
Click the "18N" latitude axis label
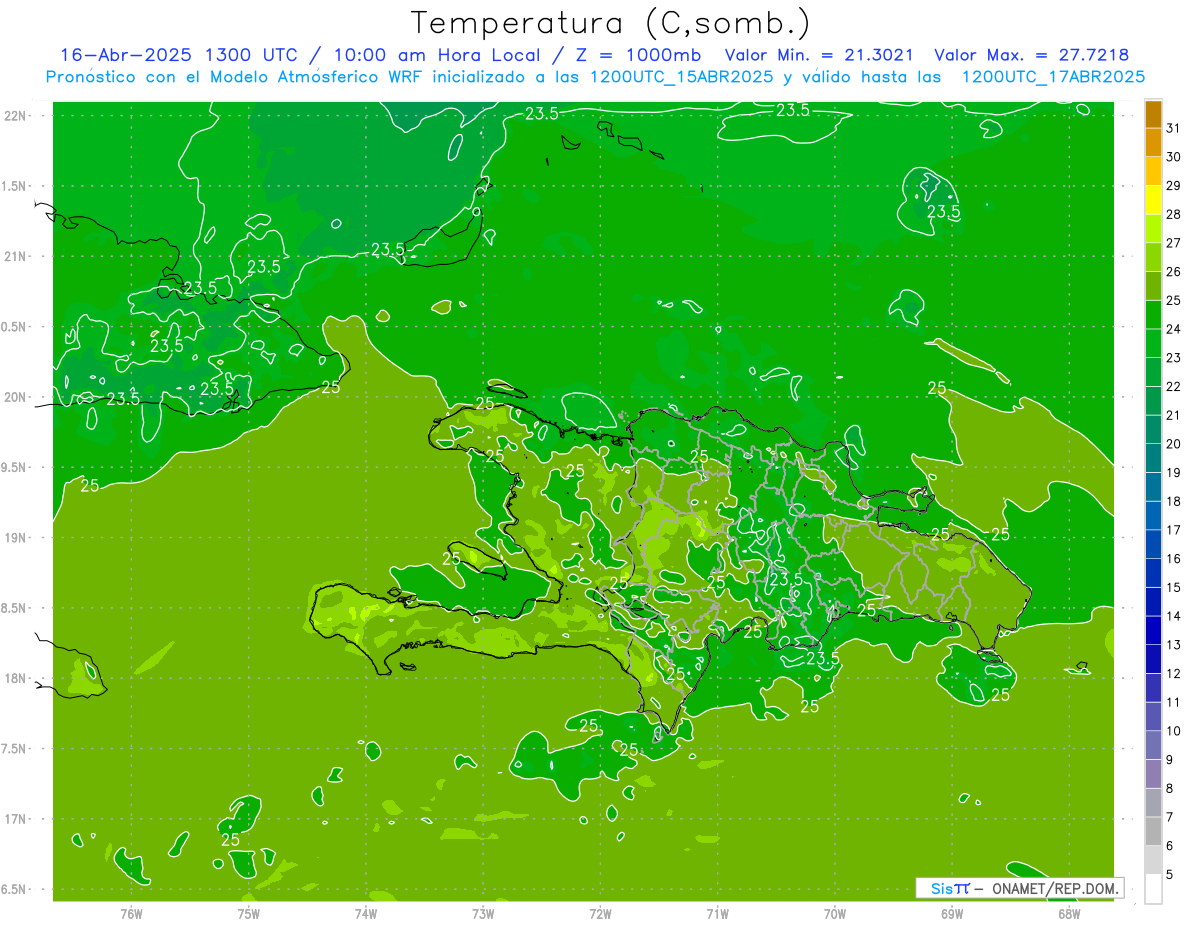pyautogui.click(x=15, y=679)
